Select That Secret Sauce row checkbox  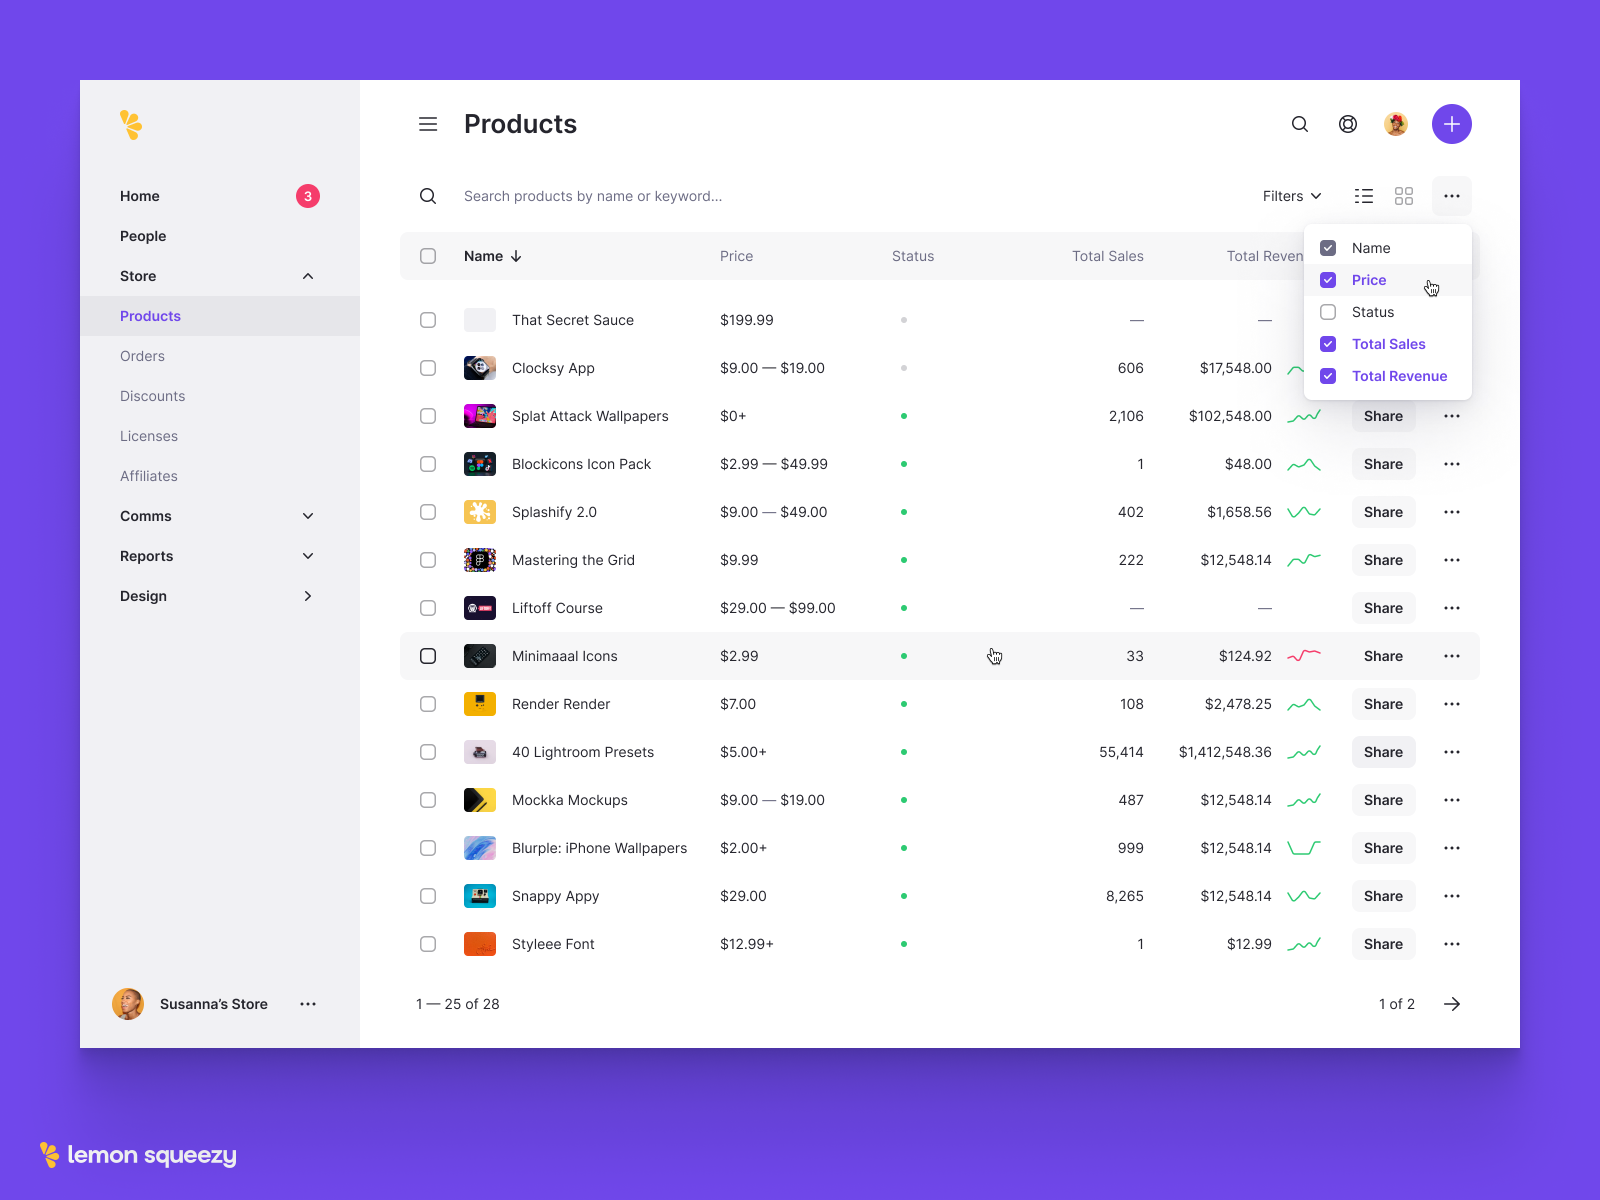pos(428,320)
